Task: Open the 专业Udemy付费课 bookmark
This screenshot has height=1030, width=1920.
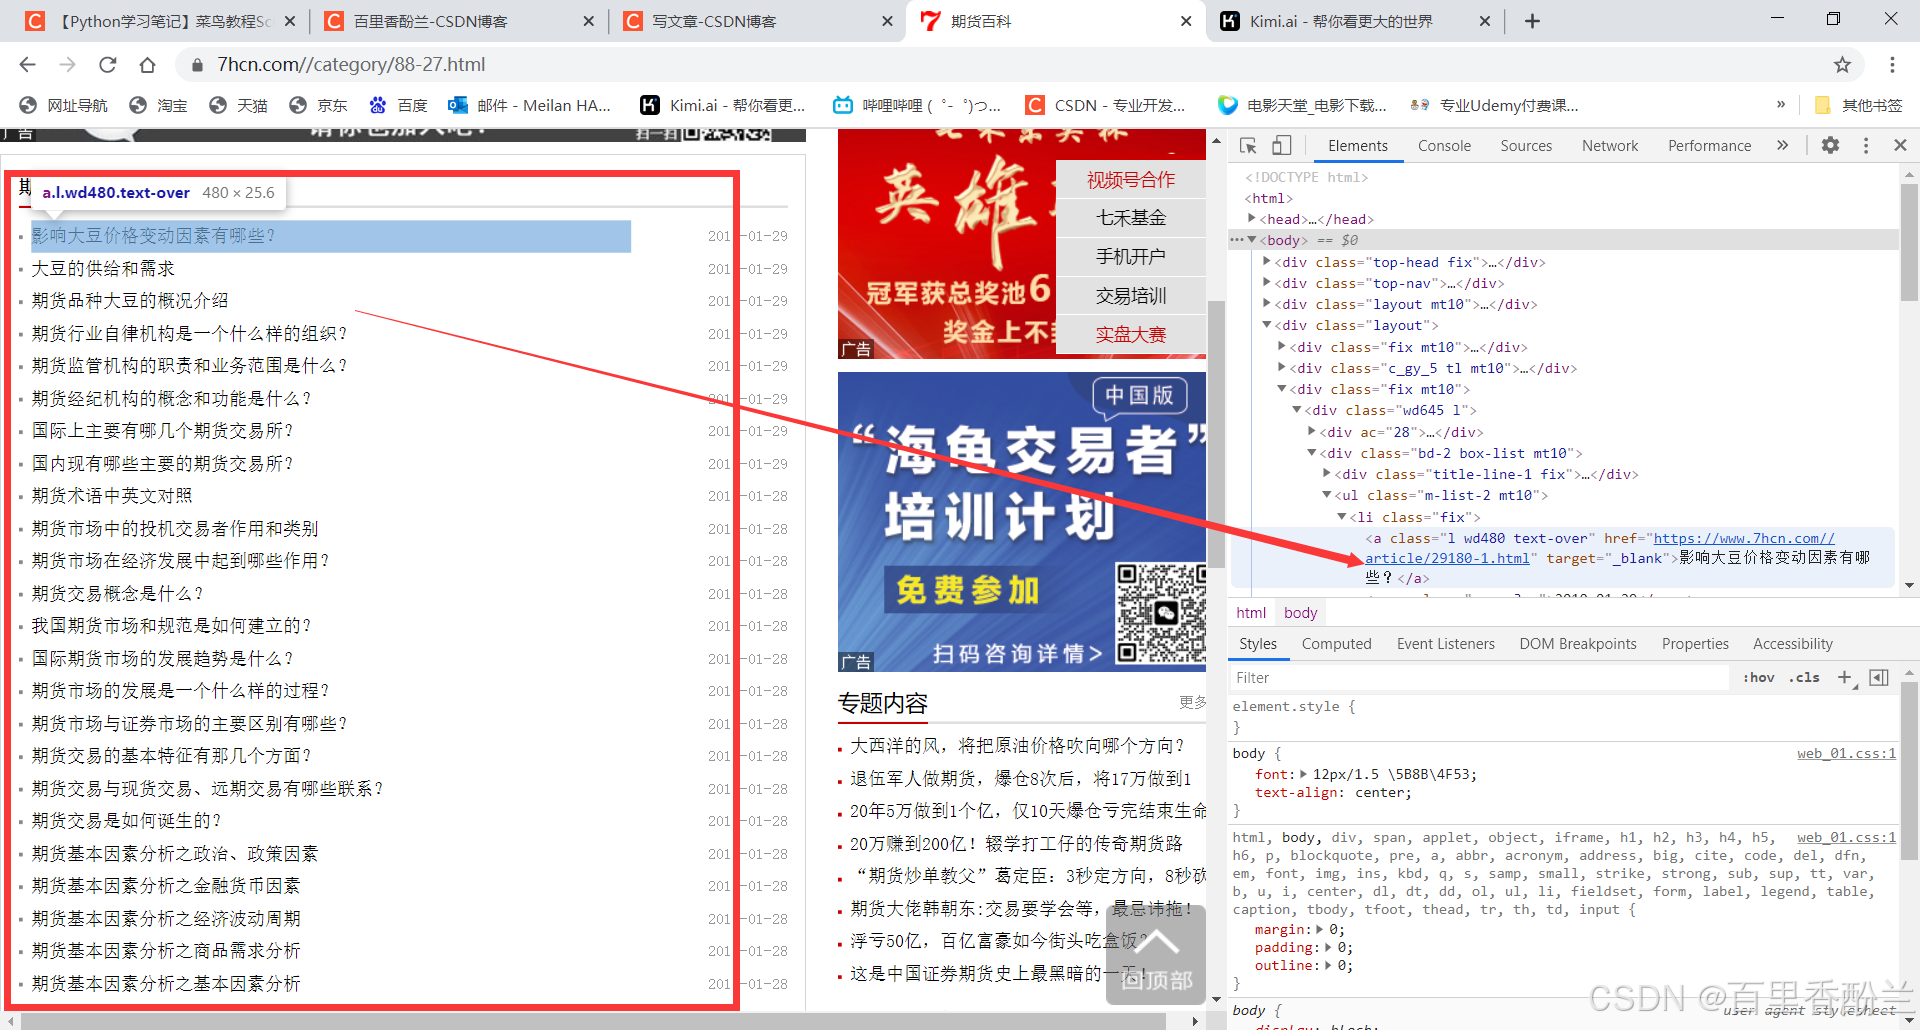Action: pyautogui.click(x=1494, y=105)
